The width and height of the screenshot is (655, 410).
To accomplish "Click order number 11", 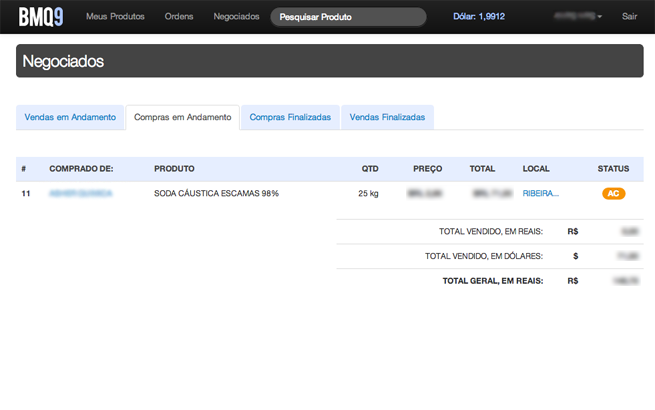I will click(x=26, y=194).
